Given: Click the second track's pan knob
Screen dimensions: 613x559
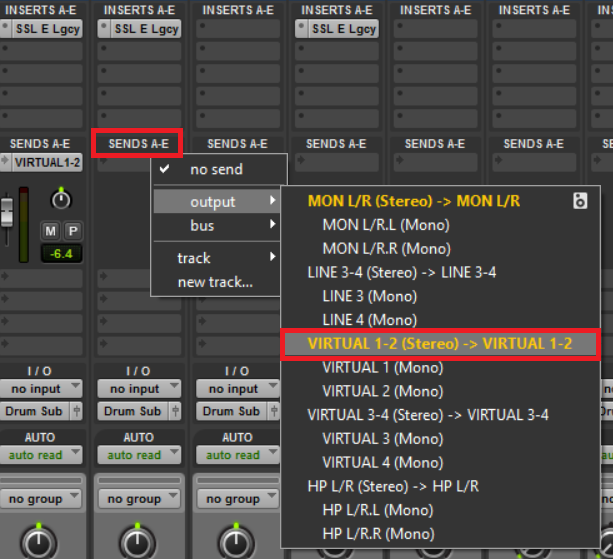Looking at the screenshot, I should click(x=138, y=541).
